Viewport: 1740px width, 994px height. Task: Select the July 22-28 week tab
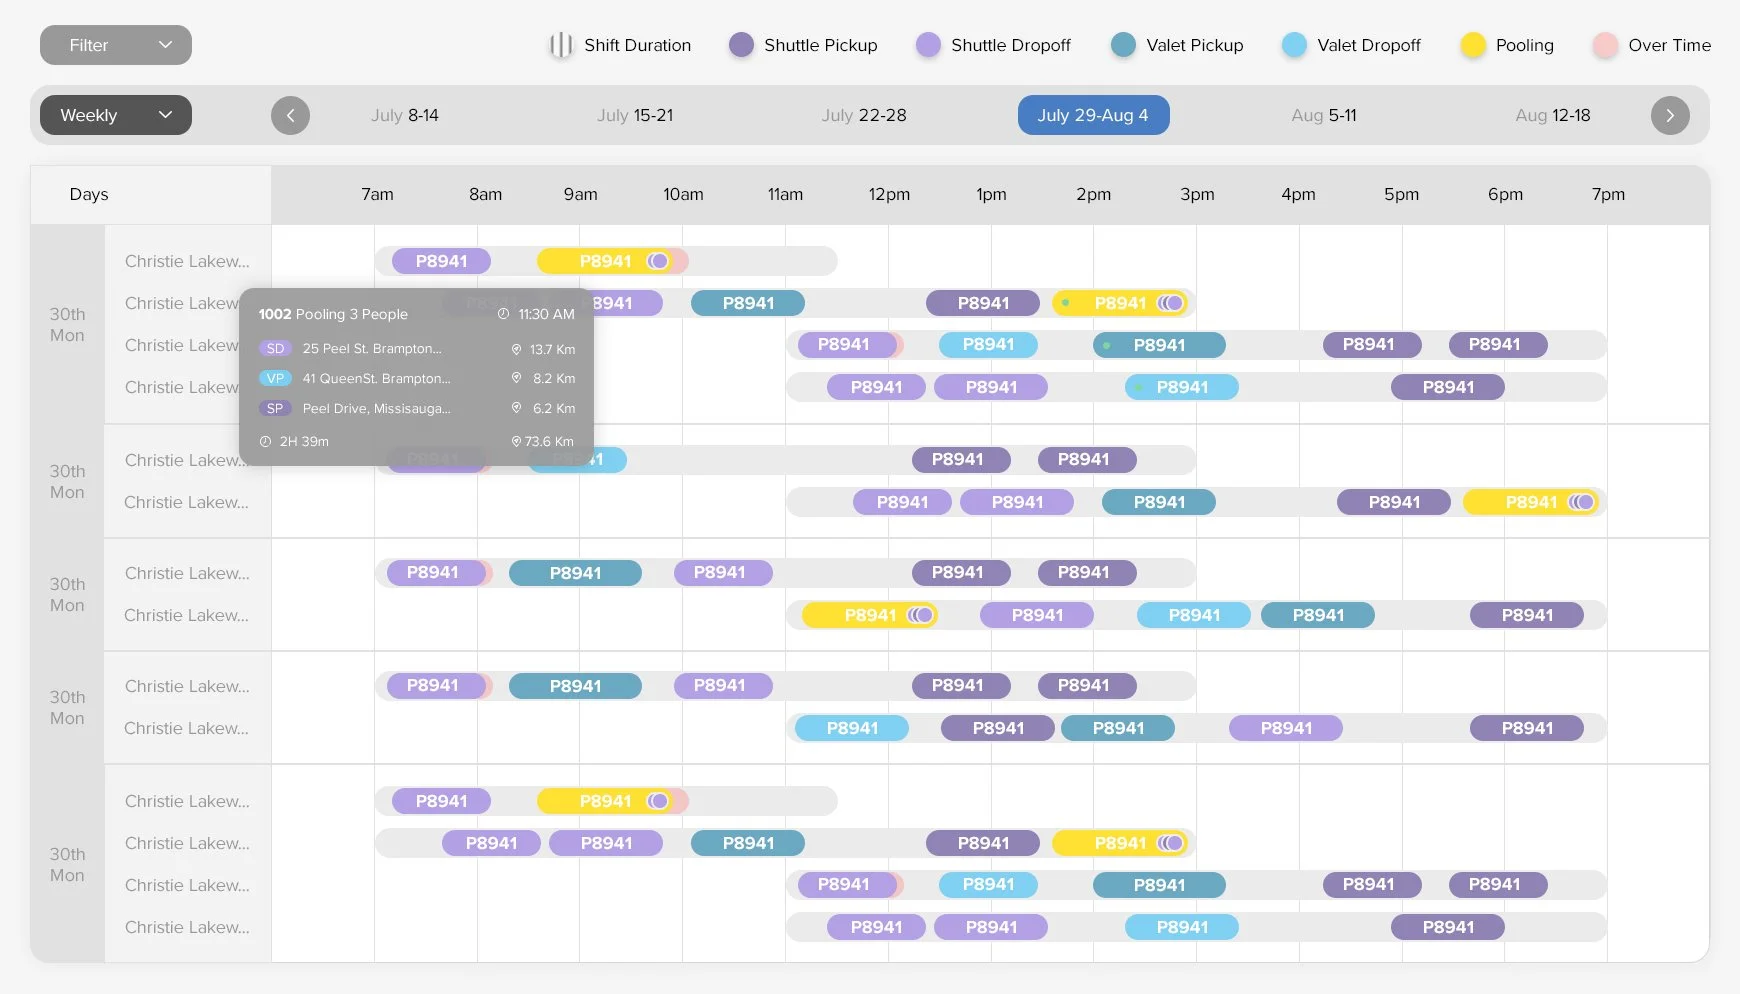864,115
